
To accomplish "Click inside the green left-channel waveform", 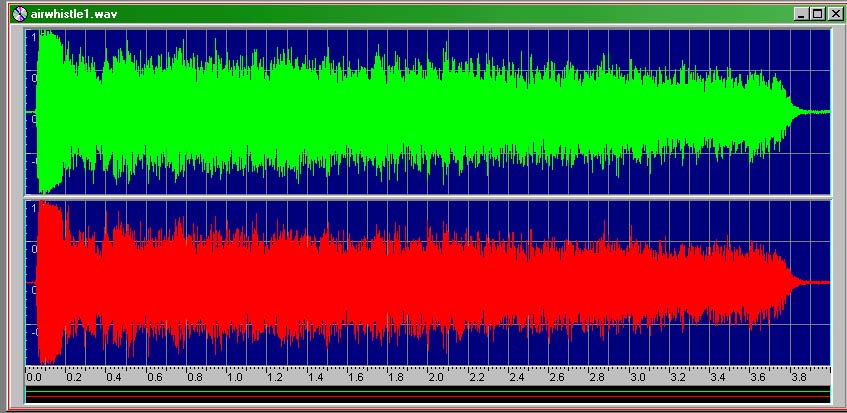I will tap(428, 112).
